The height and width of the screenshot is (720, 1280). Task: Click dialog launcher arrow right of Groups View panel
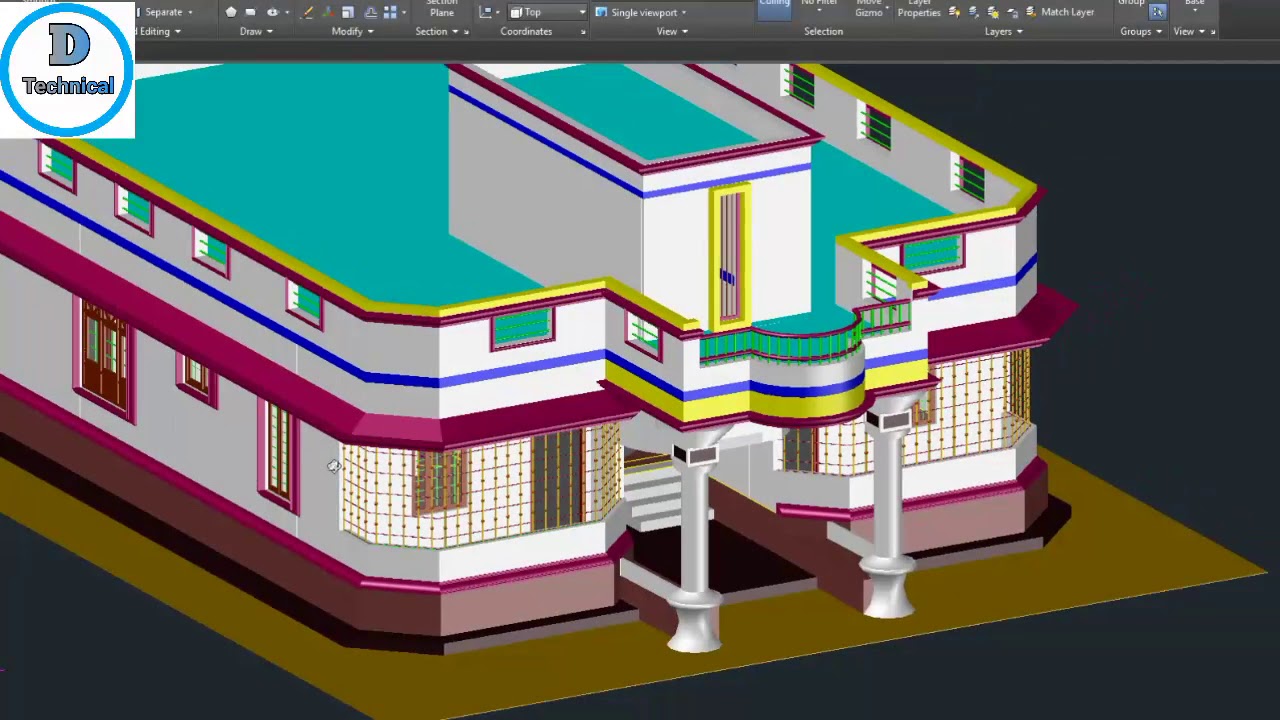click(1213, 32)
